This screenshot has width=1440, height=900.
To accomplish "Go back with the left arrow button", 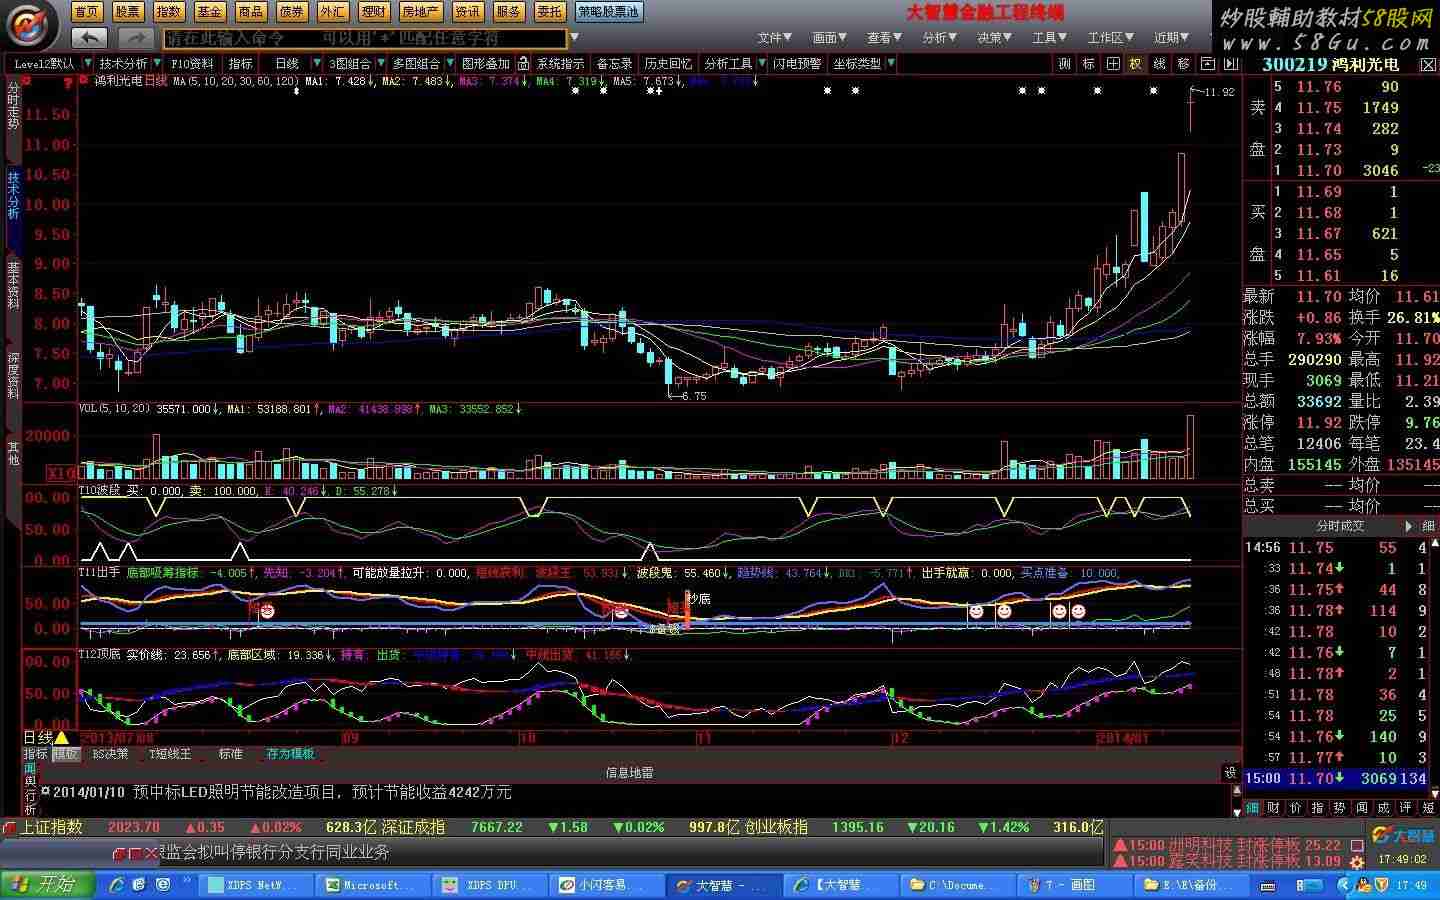I will [89, 38].
